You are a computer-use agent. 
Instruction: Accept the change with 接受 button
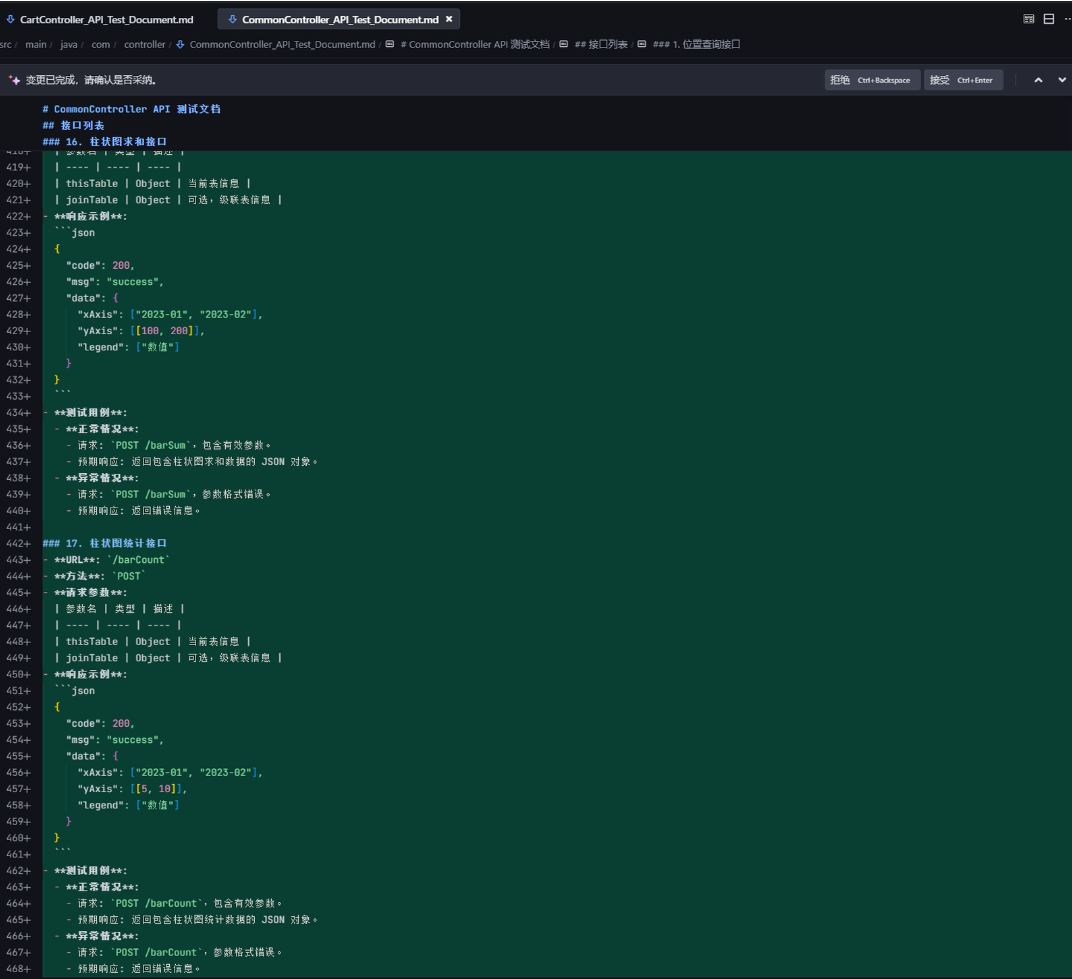[963, 80]
